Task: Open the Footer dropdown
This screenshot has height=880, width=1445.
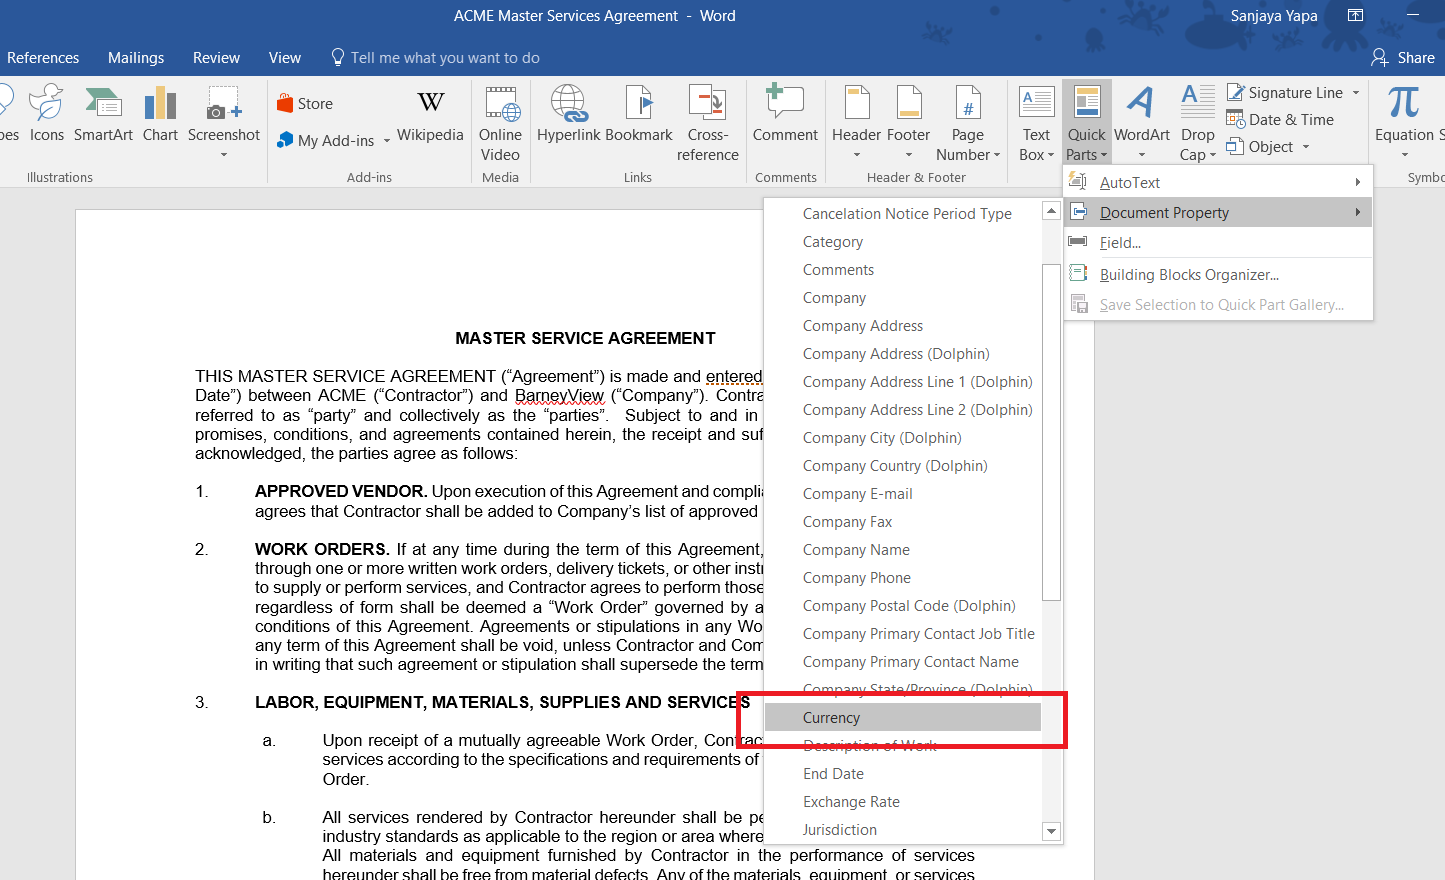Action: point(908,122)
